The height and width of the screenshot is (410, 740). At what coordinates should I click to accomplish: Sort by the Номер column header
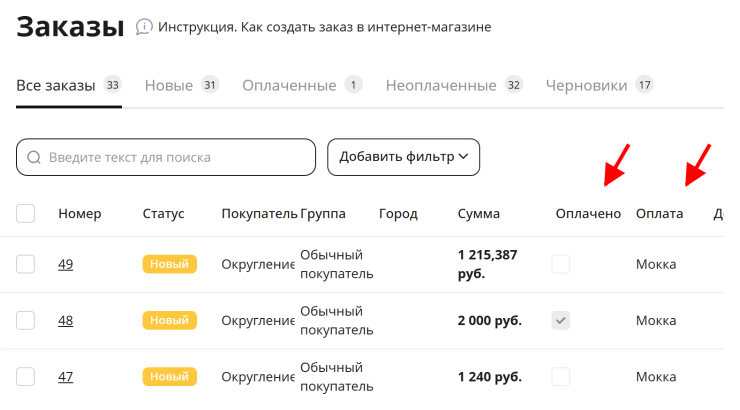click(80, 214)
